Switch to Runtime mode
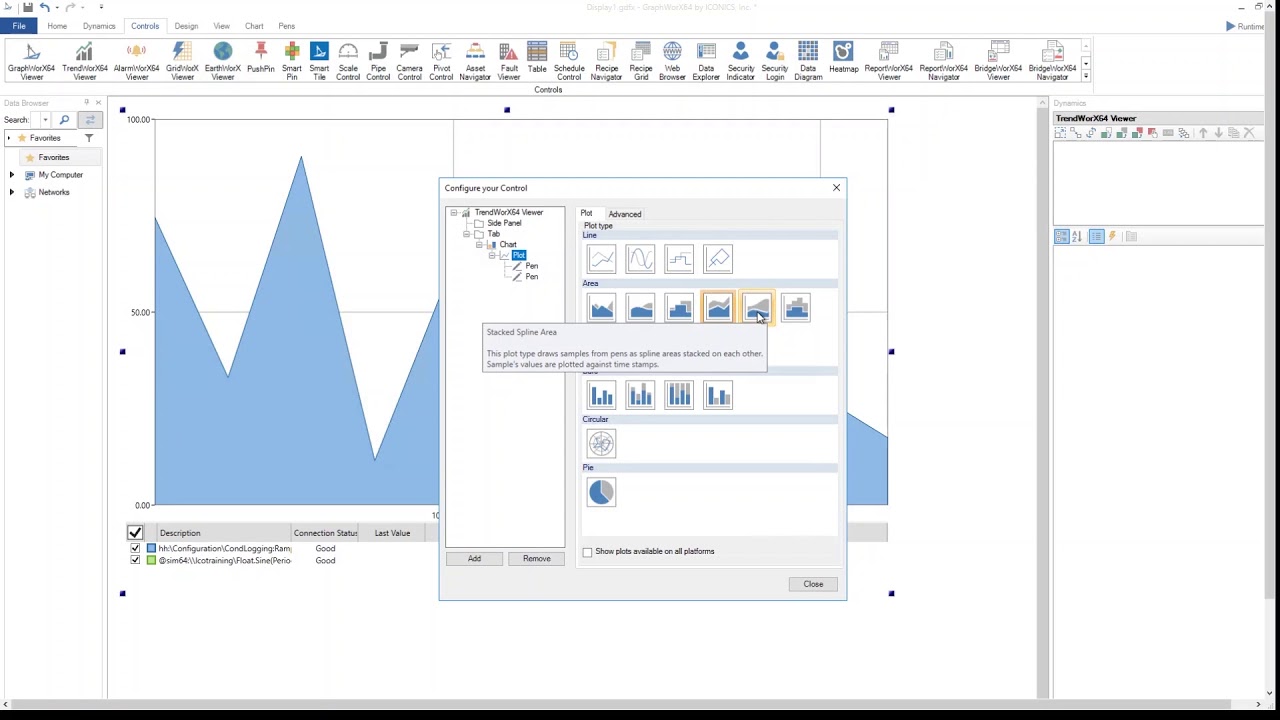Screen dimensions: 1280x720 coord(1246,26)
